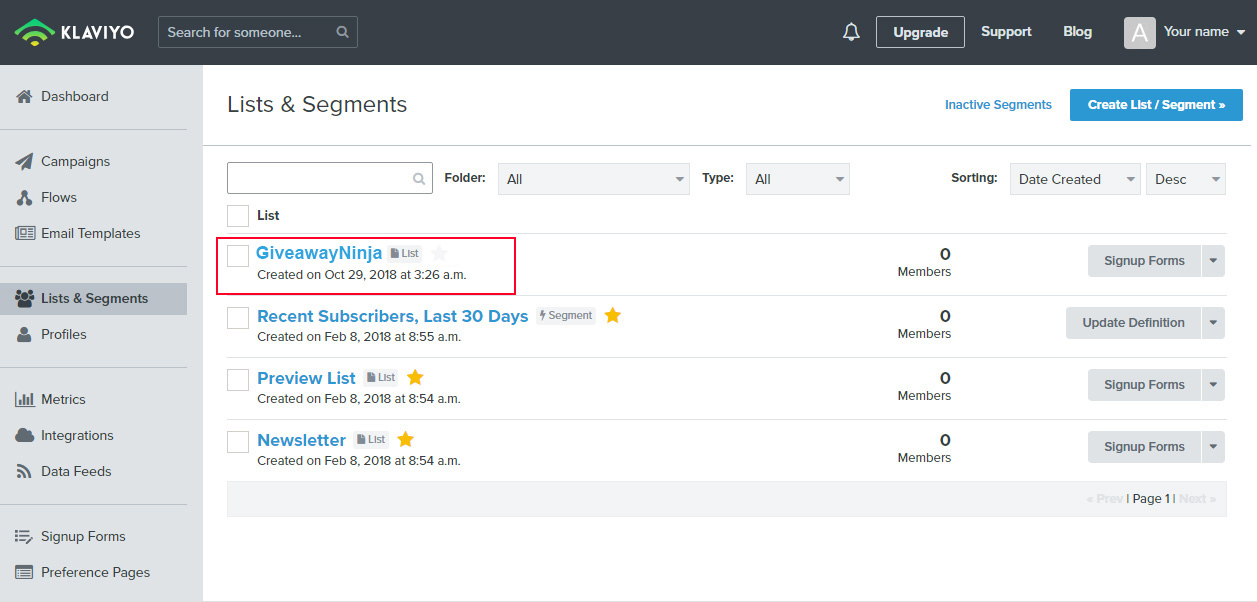1257x602 pixels.
Task: Expand the Newsletter actions arrow
Action: click(x=1213, y=447)
